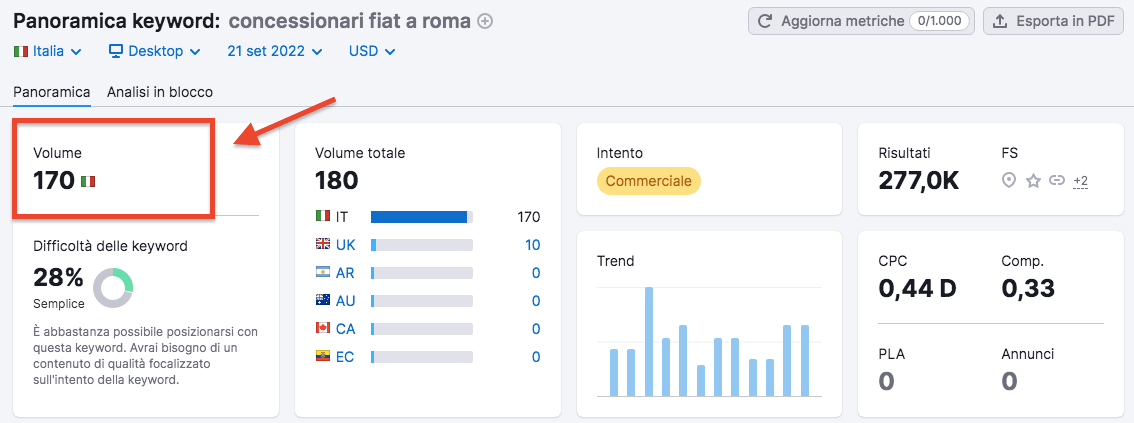Click the IT volume progress bar
Viewport: 1134px width, 423px height.
[x=421, y=217]
